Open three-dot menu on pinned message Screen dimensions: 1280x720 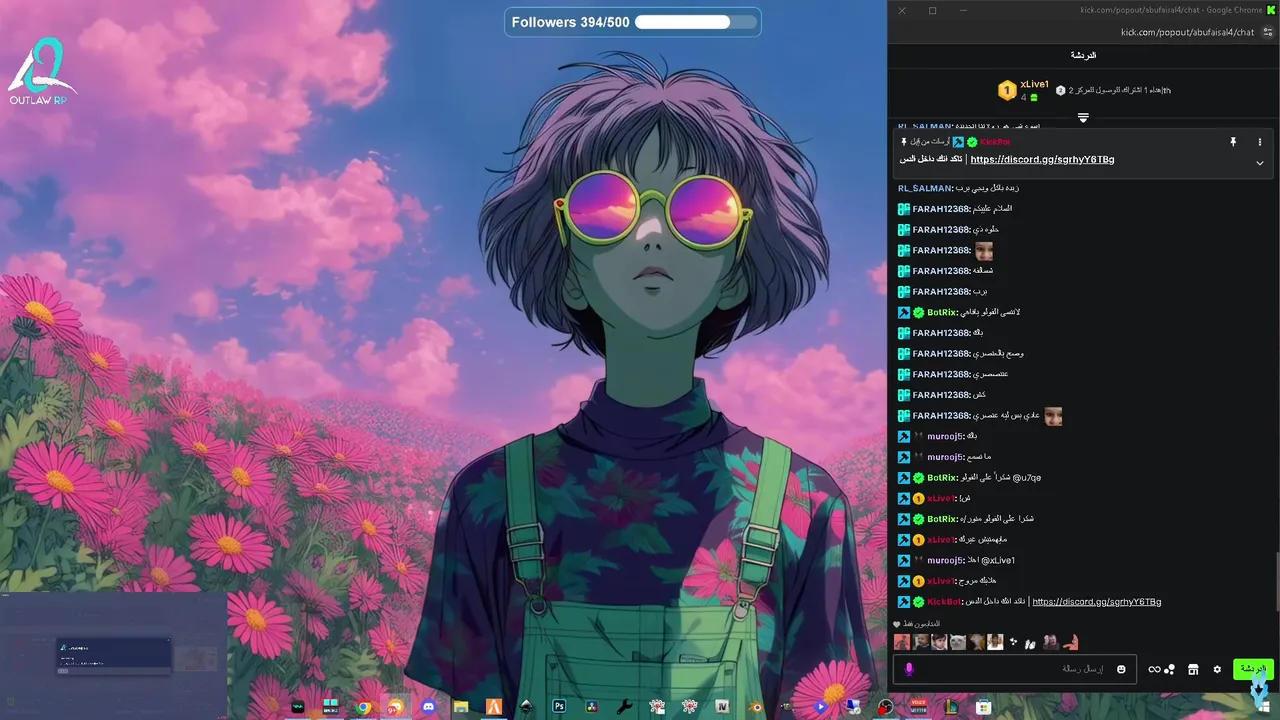(1259, 142)
